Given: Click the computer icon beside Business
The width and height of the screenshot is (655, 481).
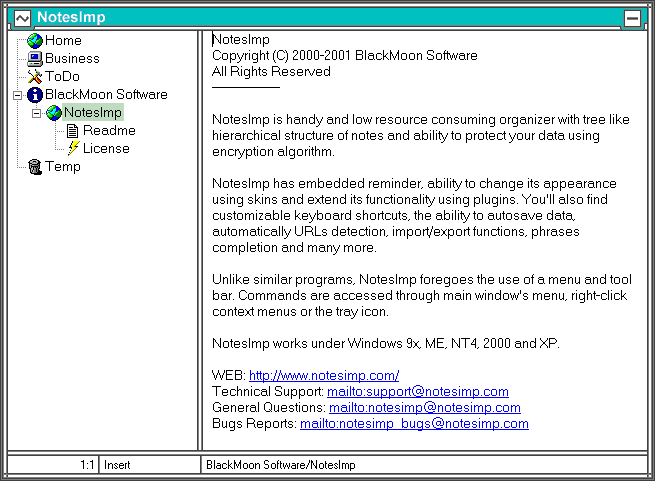Looking at the screenshot, I should click(35, 59).
